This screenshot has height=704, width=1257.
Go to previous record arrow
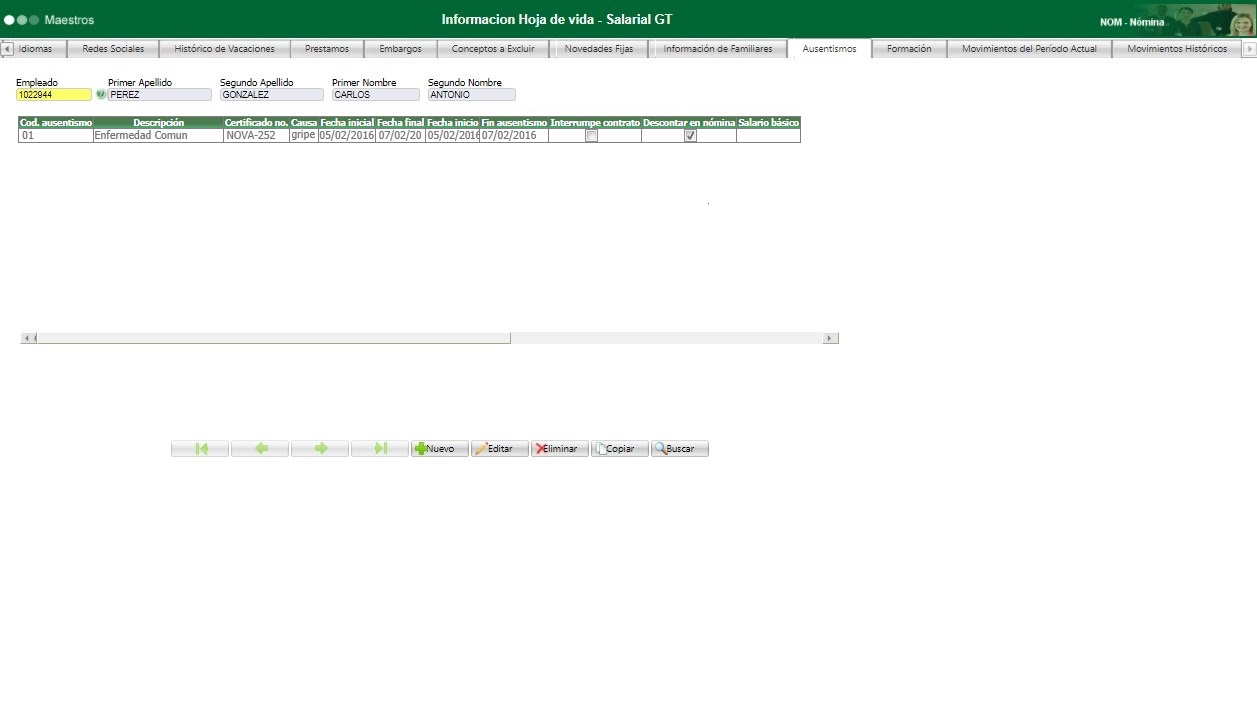click(260, 449)
